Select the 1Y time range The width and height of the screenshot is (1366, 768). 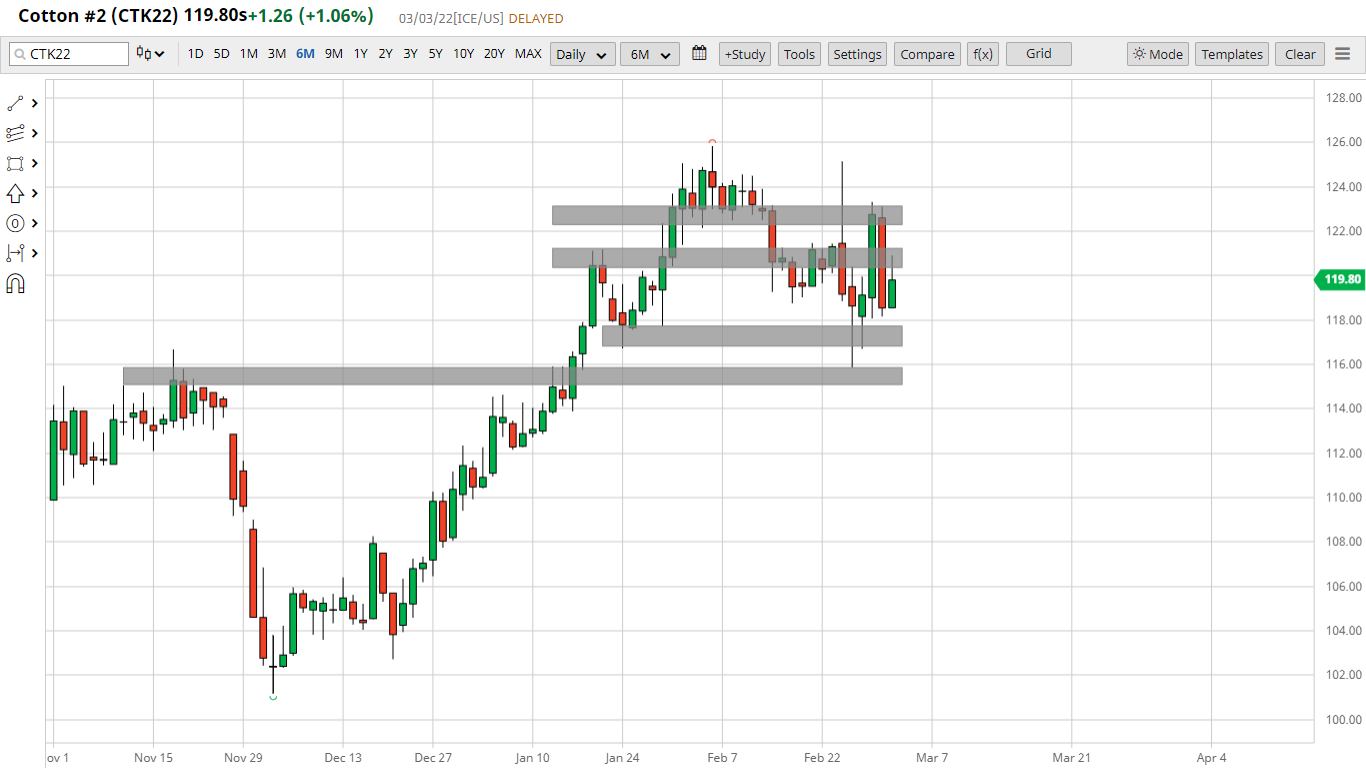pyautogui.click(x=361, y=54)
